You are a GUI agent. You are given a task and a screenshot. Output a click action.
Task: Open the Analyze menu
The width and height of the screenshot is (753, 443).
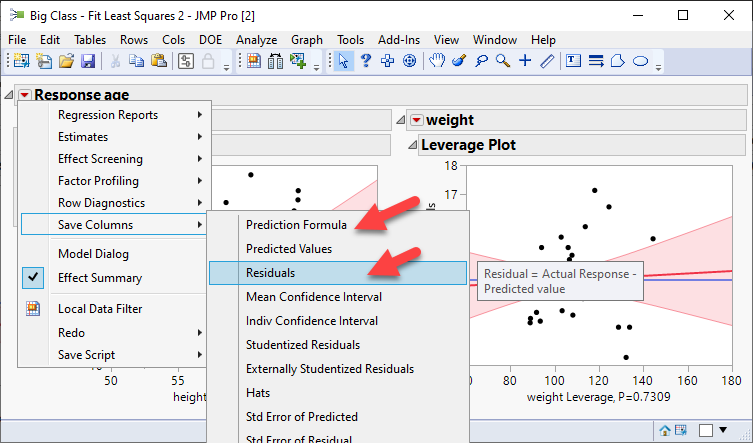(256, 40)
